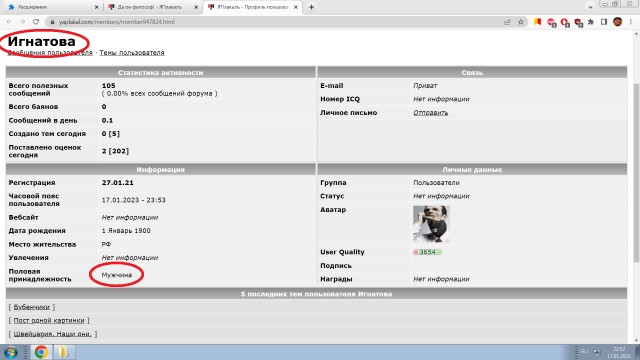The image size is (640, 360).
Task: Click the useful messages count '105'
Action: pos(109,86)
